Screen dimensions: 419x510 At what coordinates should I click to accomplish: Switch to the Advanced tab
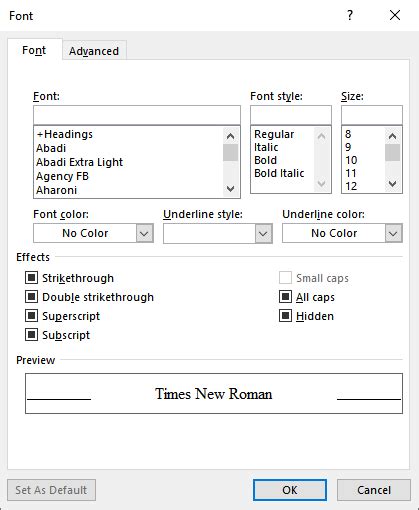coord(94,51)
